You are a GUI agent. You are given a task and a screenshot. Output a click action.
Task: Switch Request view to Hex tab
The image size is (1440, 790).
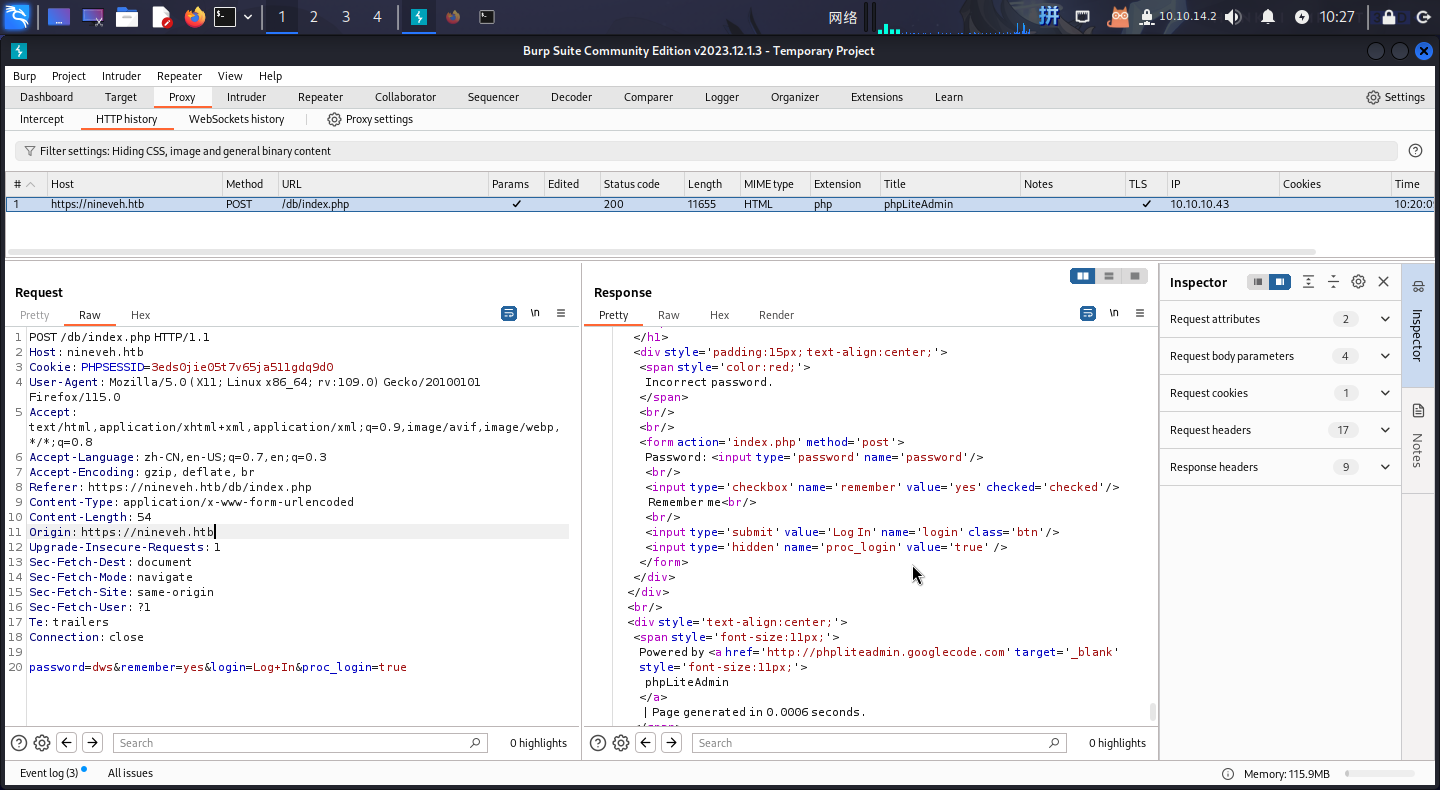click(140, 315)
